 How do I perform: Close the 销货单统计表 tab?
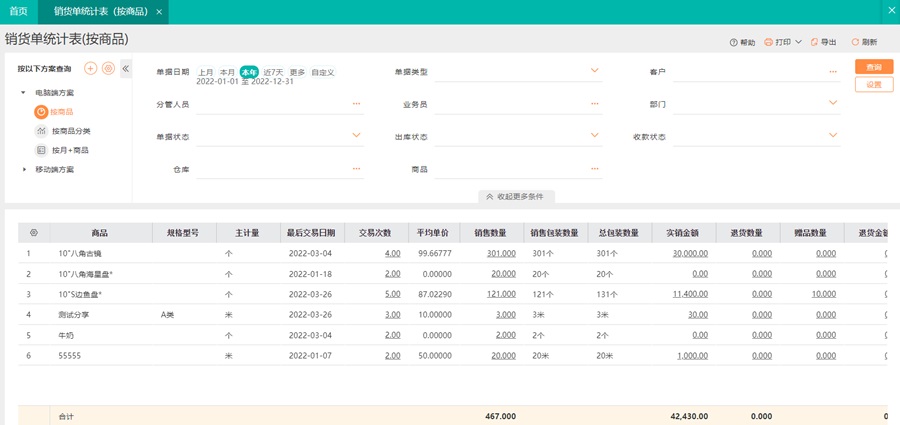159,11
